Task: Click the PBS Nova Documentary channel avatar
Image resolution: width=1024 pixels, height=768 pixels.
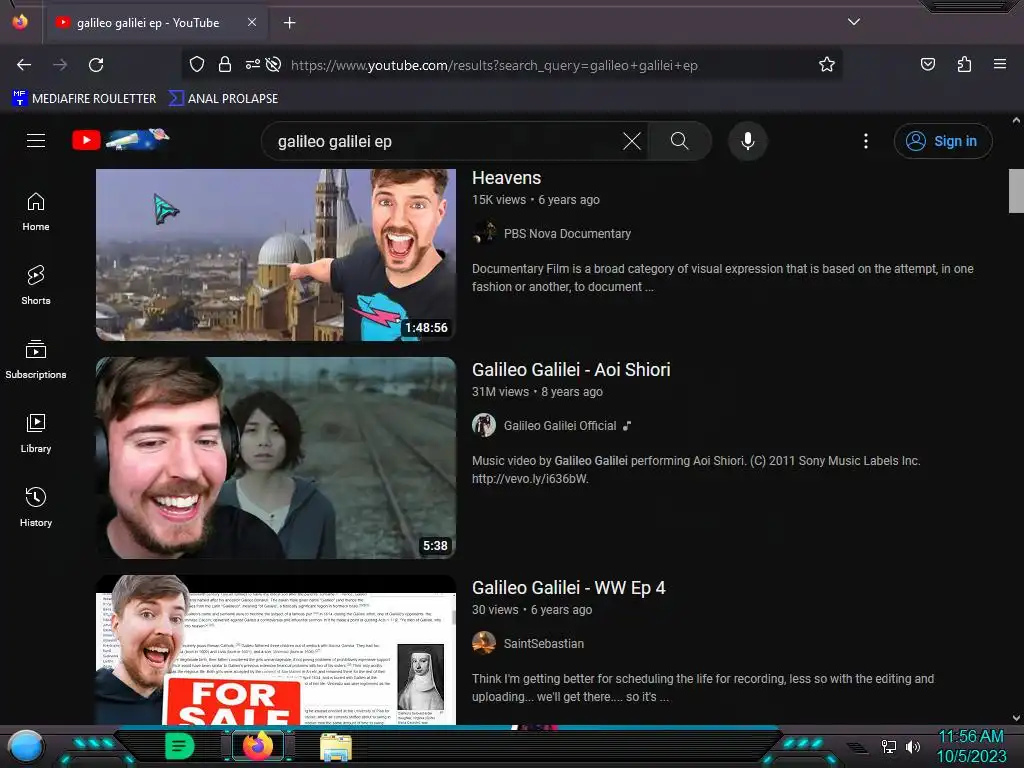Action: 484,232
